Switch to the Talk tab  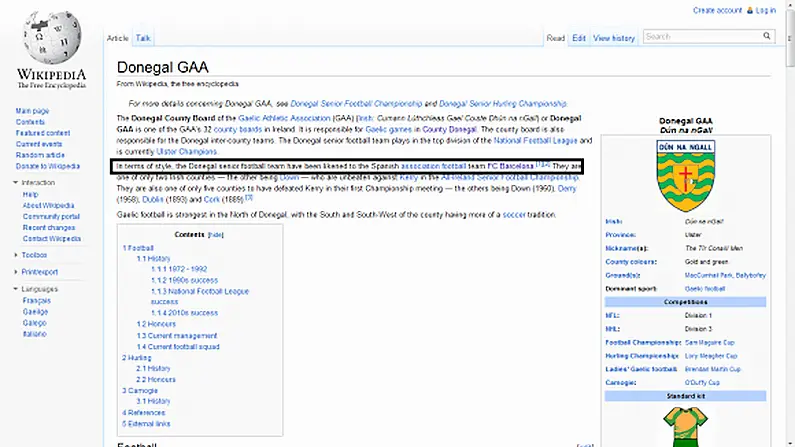click(x=142, y=38)
